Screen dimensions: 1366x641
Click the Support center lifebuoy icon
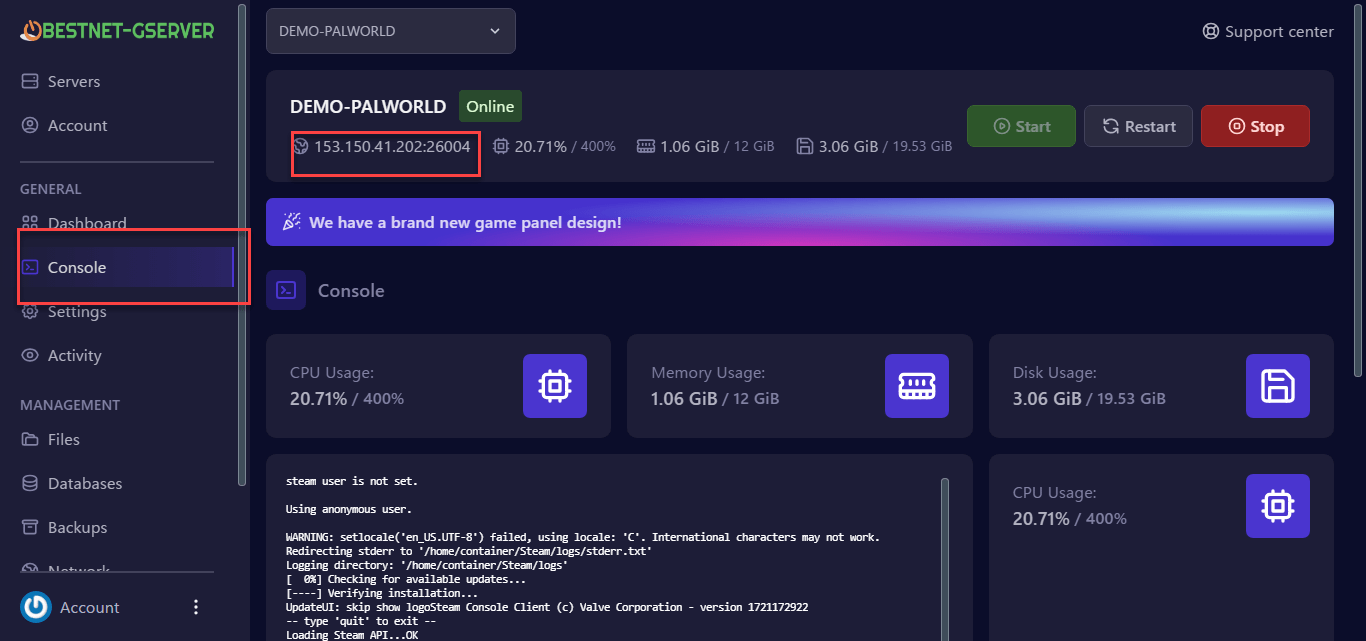1211,32
